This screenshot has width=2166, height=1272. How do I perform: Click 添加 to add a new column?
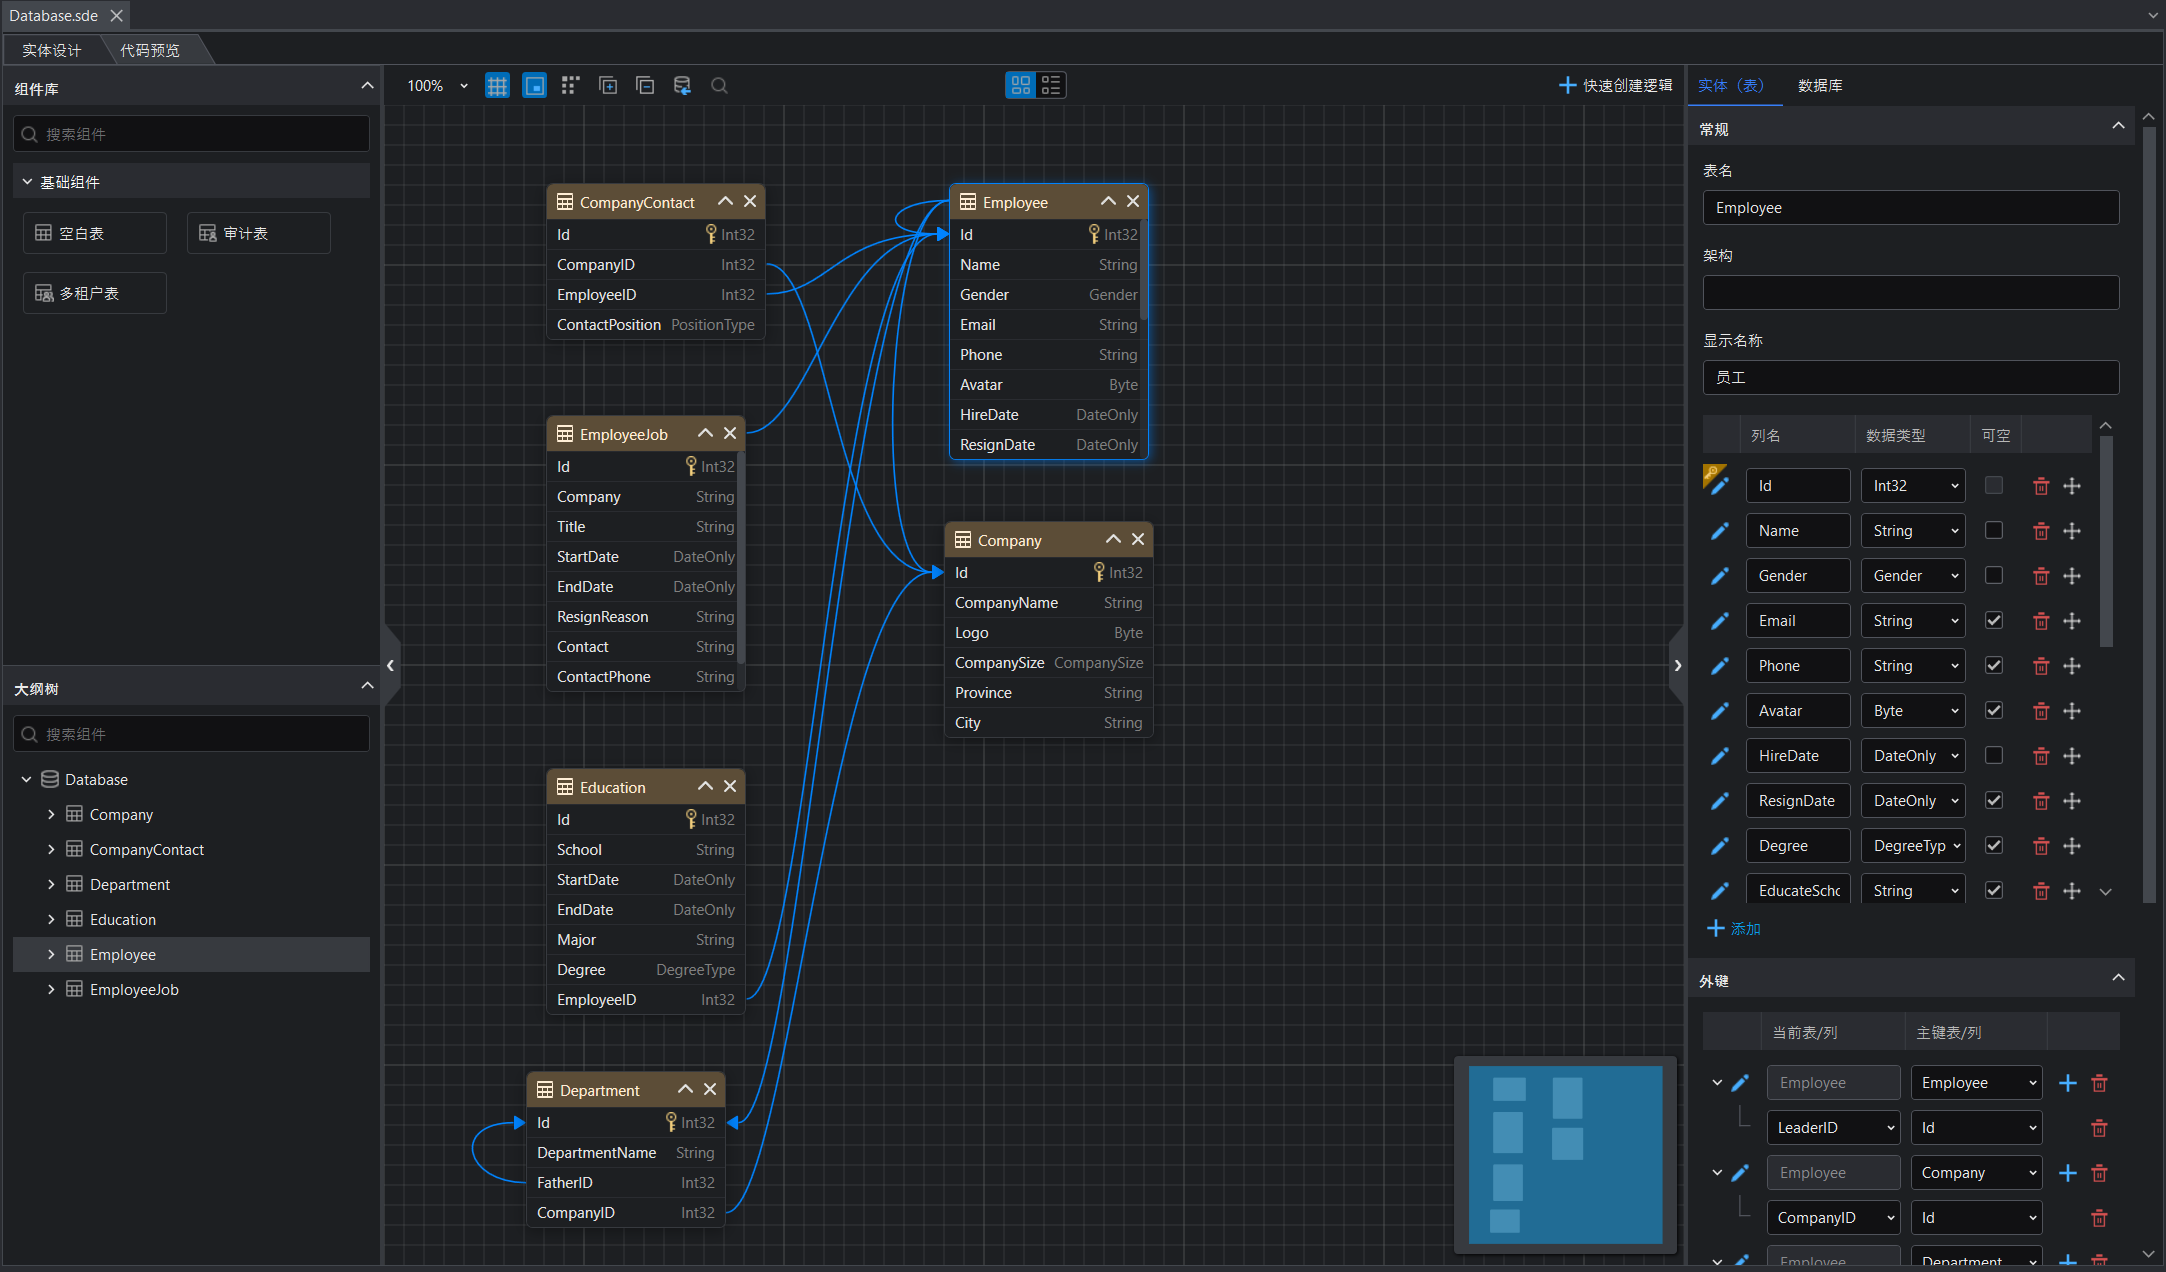click(1734, 929)
